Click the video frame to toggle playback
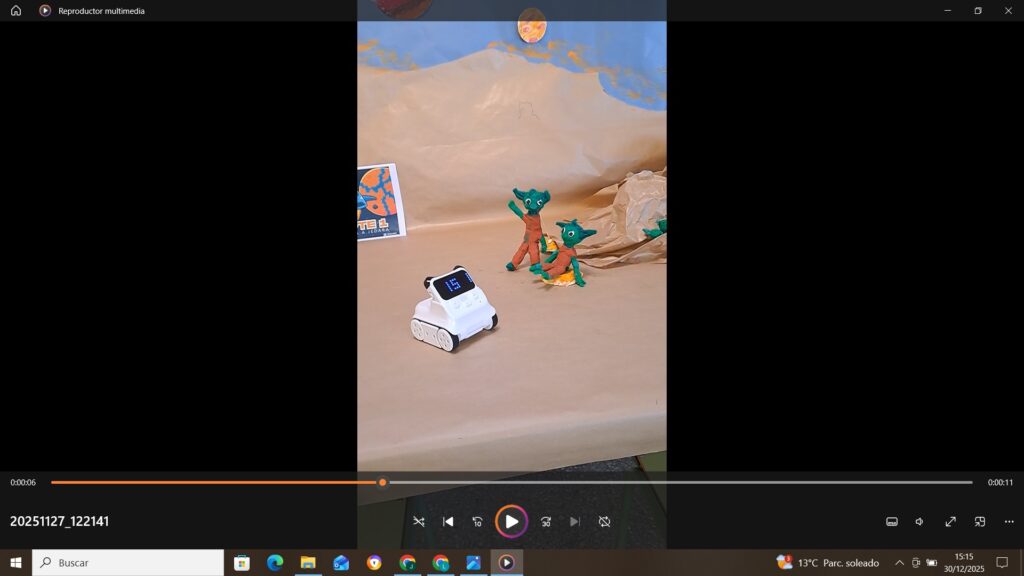This screenshot has width=1024, height=576. 511,250
